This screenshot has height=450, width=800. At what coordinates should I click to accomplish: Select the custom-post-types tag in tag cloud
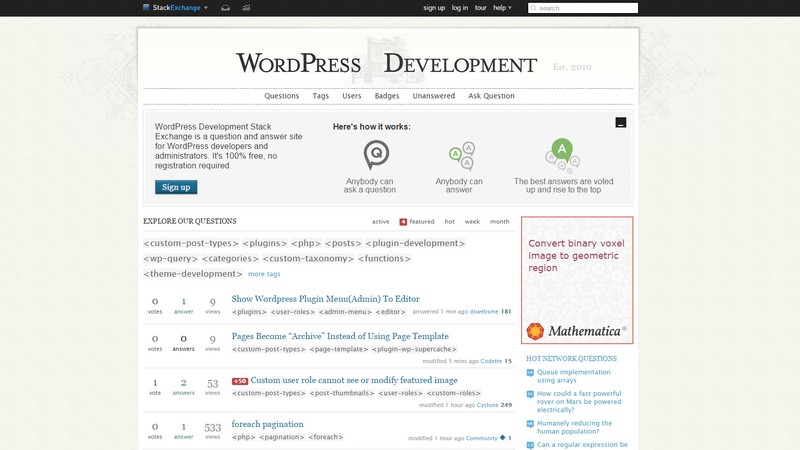click(191, 243)
